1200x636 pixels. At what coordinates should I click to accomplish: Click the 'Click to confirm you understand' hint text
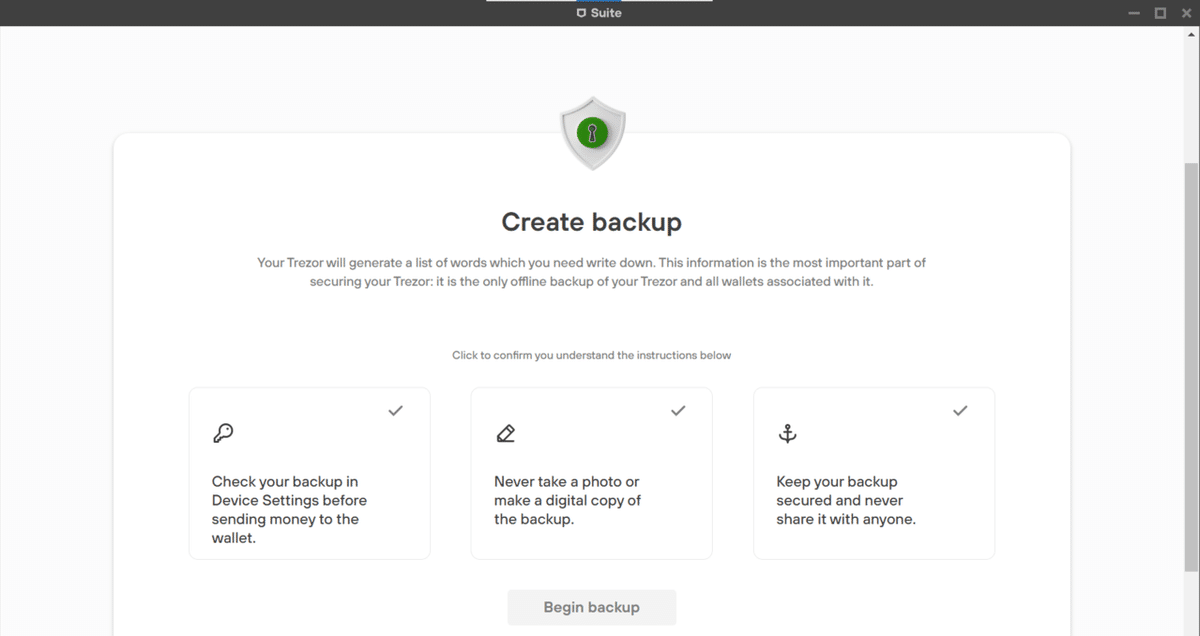pos(591,355)
